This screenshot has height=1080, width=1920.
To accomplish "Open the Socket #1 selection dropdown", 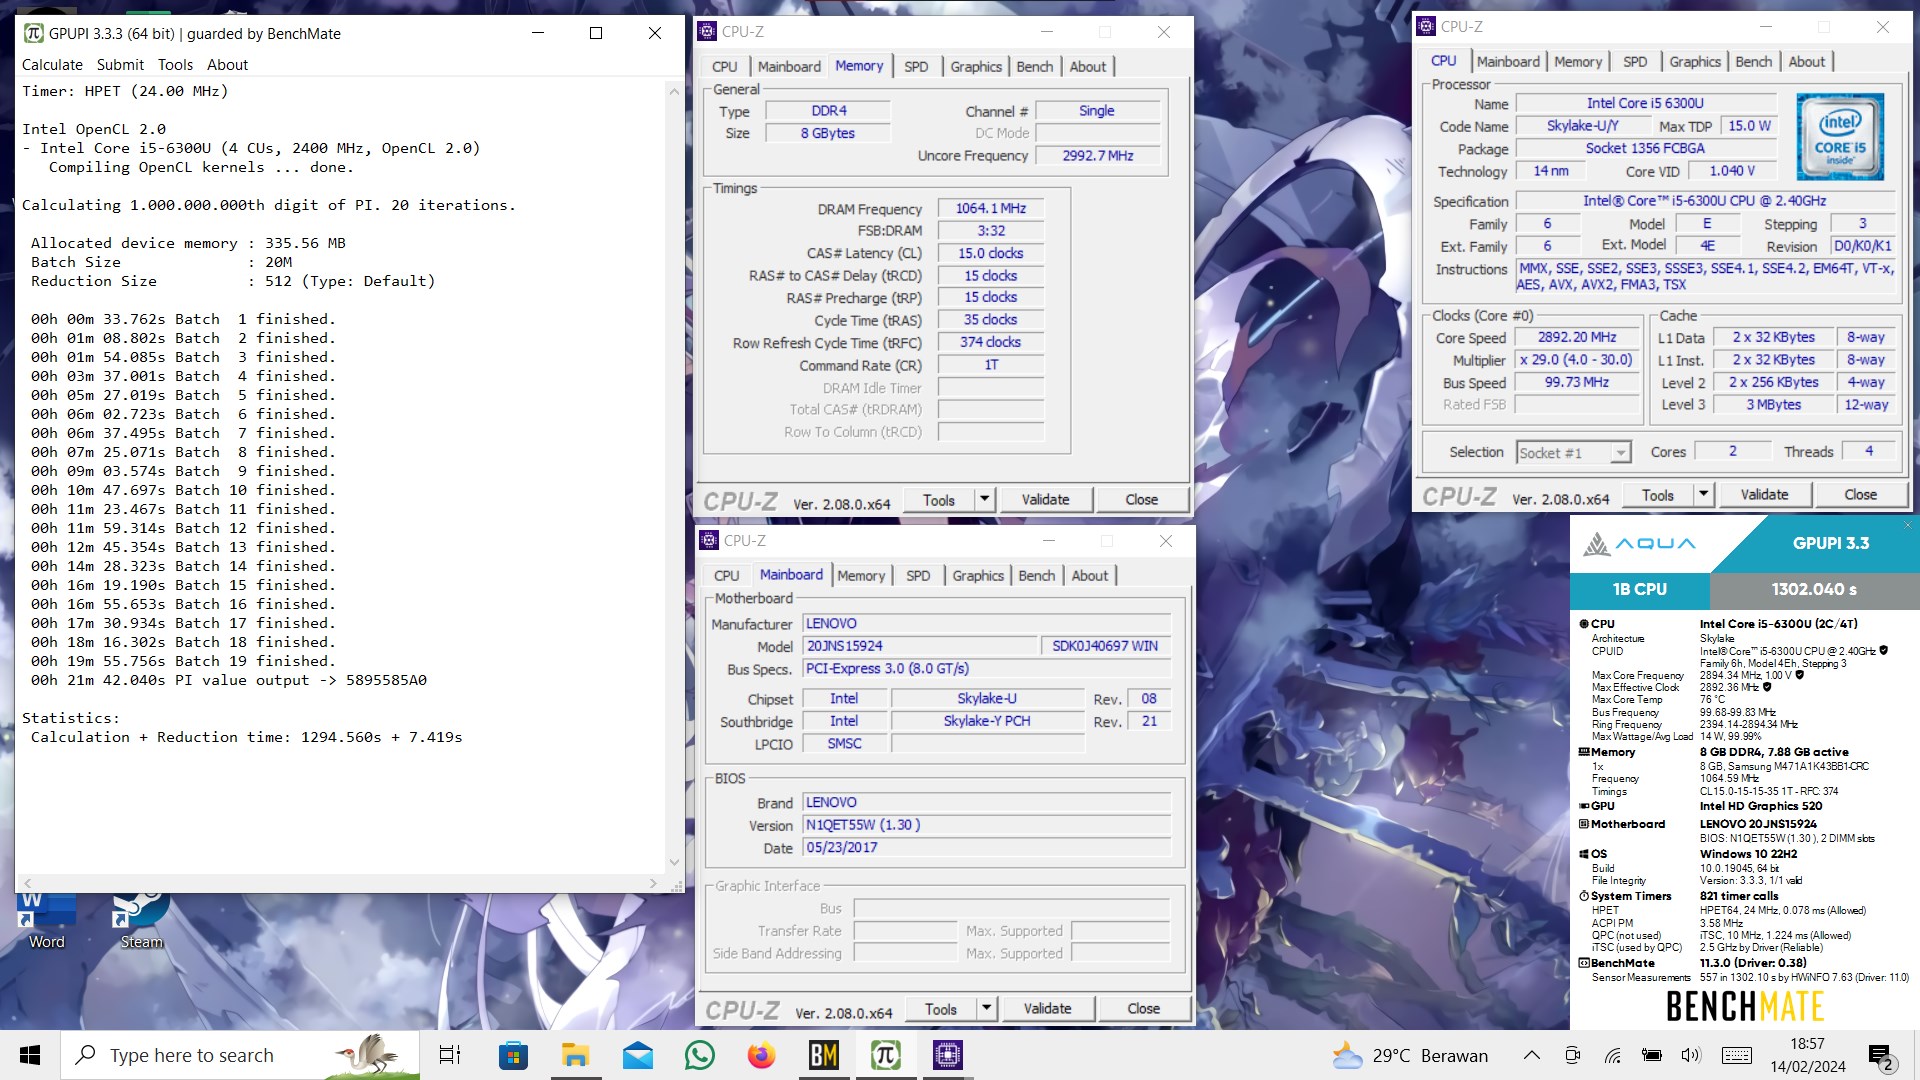I will click(x=1574, y=453).
